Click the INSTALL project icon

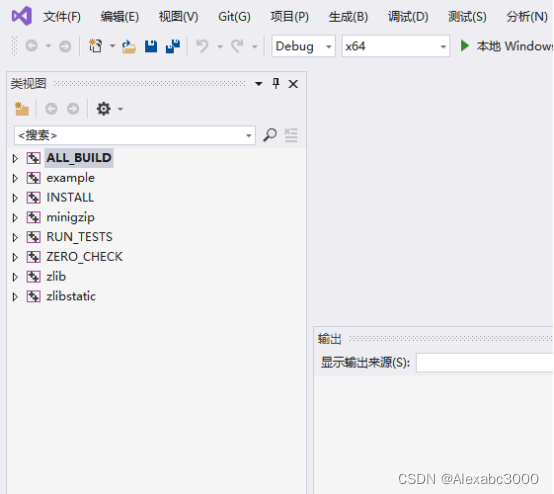click(x=34, y=198)
